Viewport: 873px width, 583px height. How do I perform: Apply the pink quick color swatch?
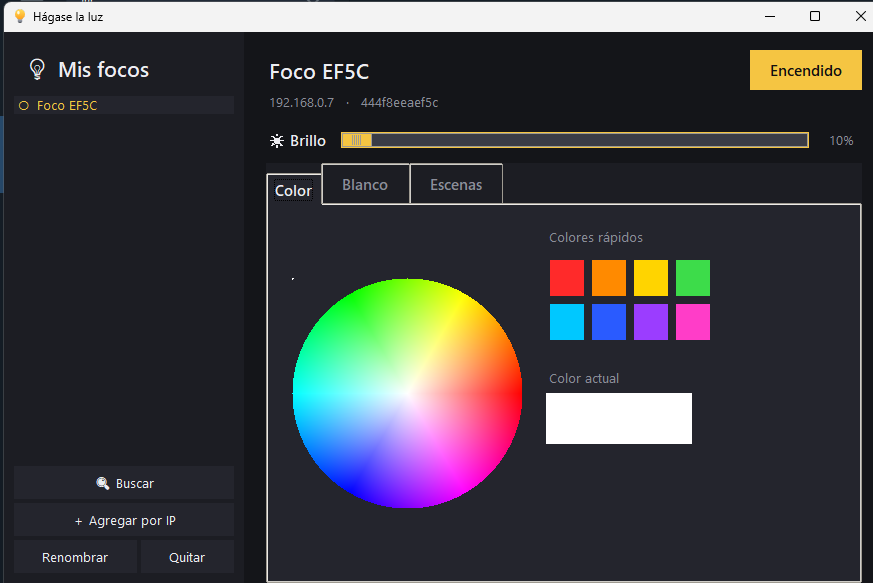[x=693, y=322]
